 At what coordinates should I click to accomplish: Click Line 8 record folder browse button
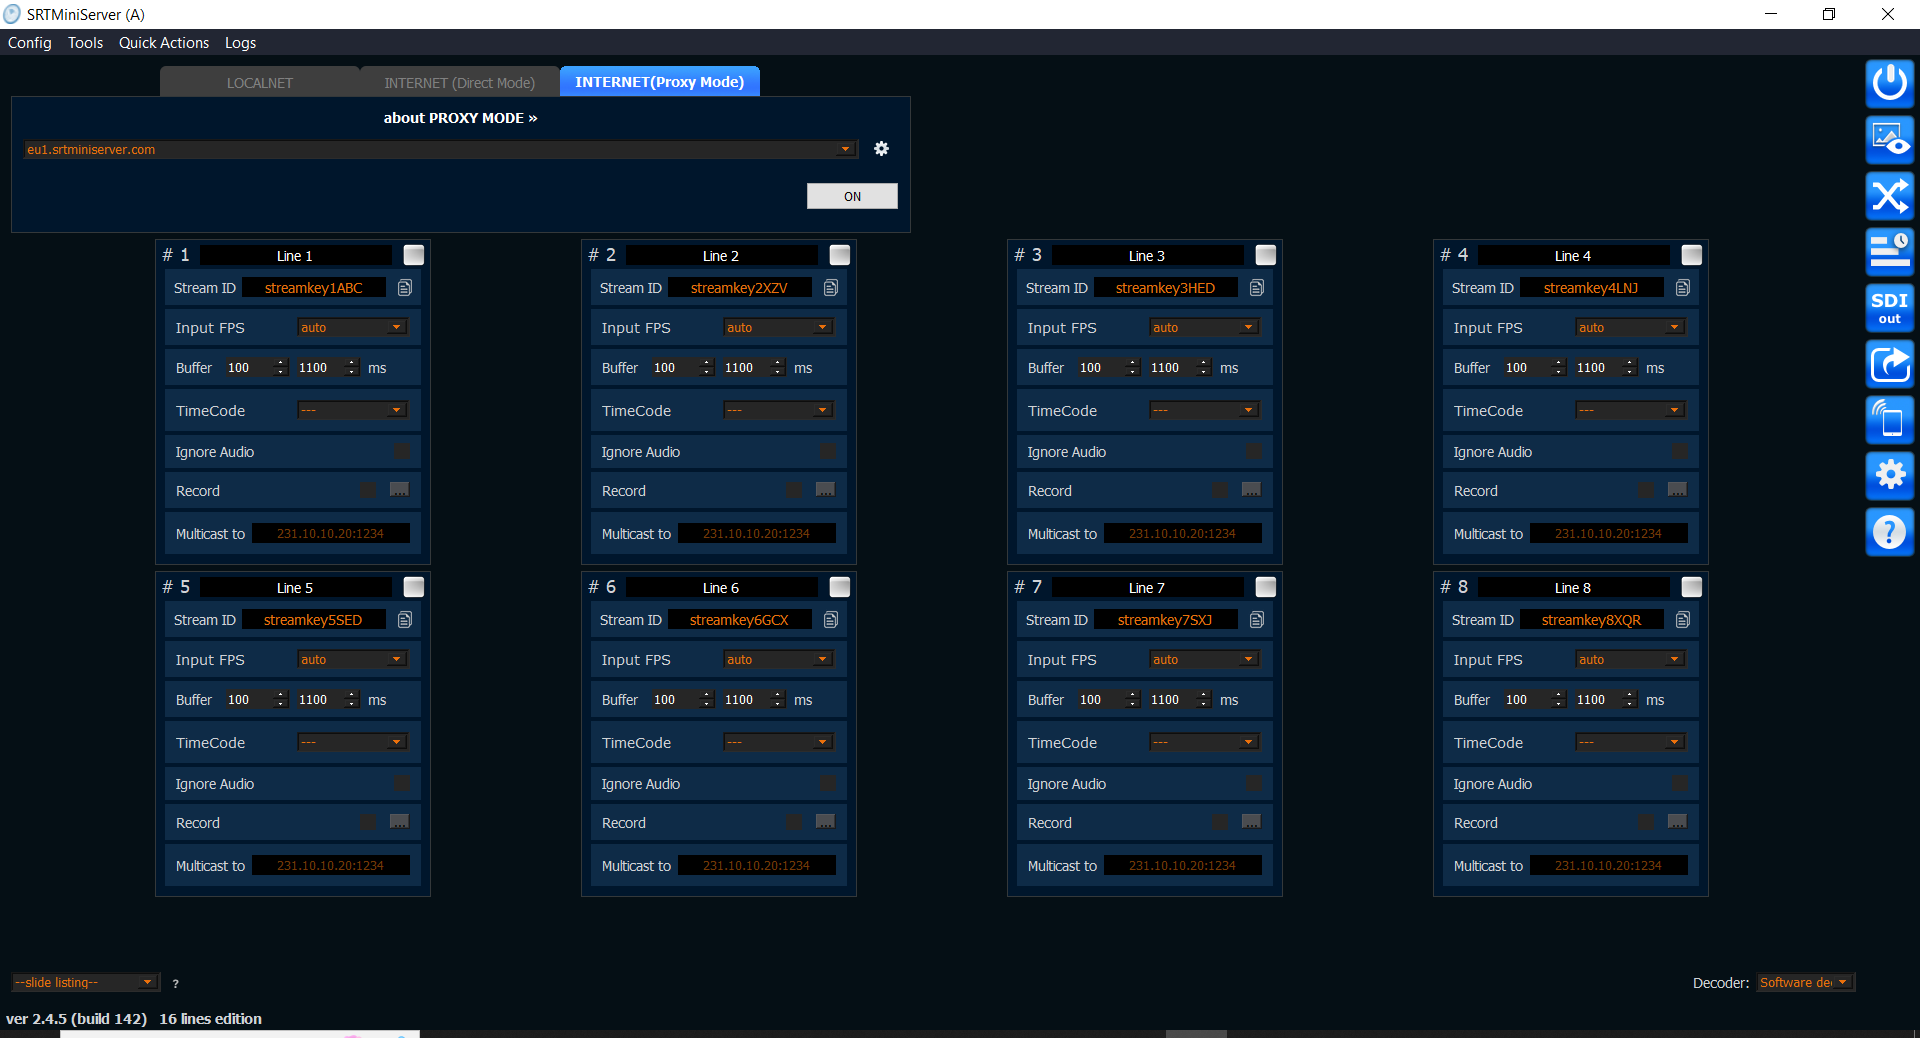click(1677, 821)
